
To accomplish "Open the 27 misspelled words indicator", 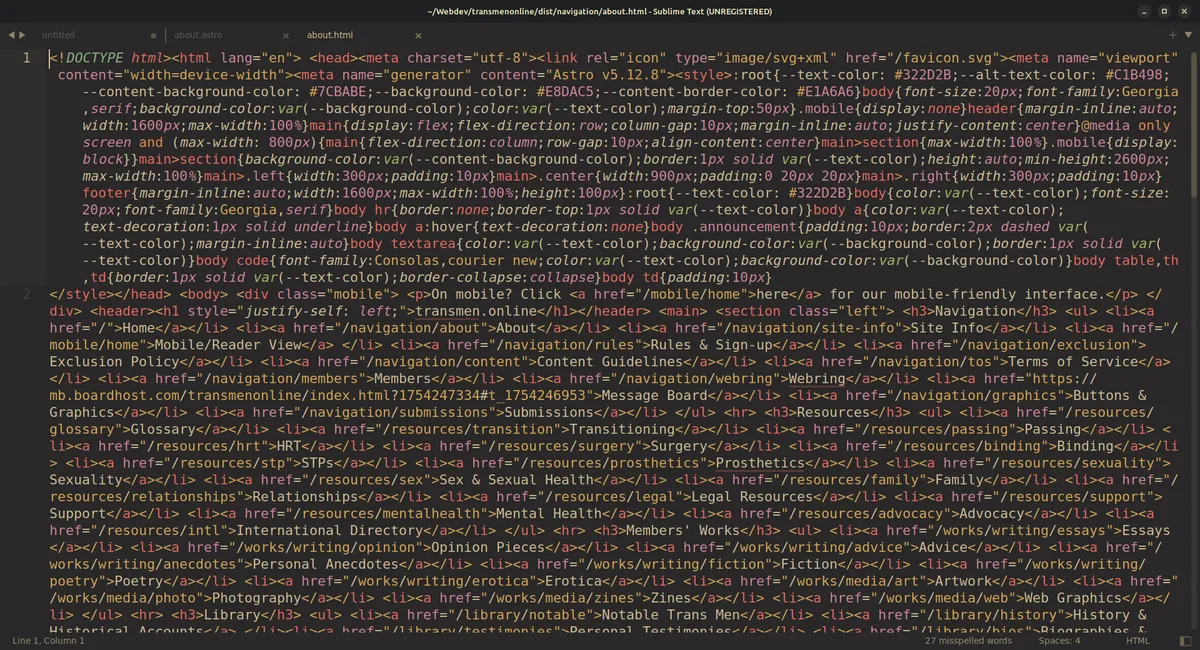I will click(x=969, y=640).
